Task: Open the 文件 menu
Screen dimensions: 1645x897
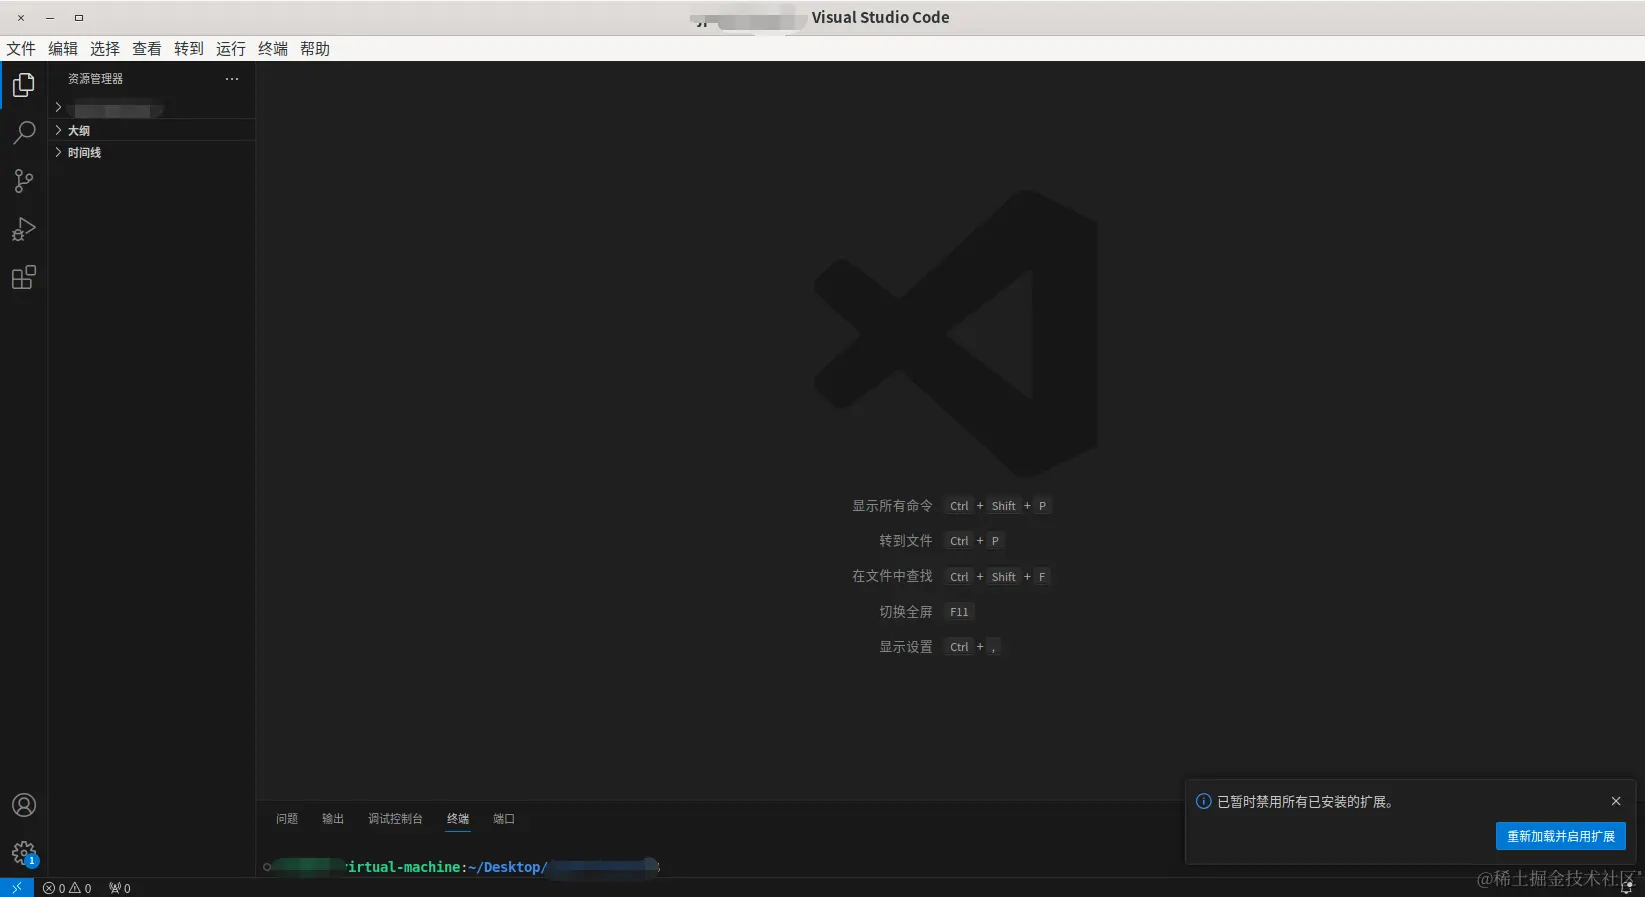Action: point(21,49)
